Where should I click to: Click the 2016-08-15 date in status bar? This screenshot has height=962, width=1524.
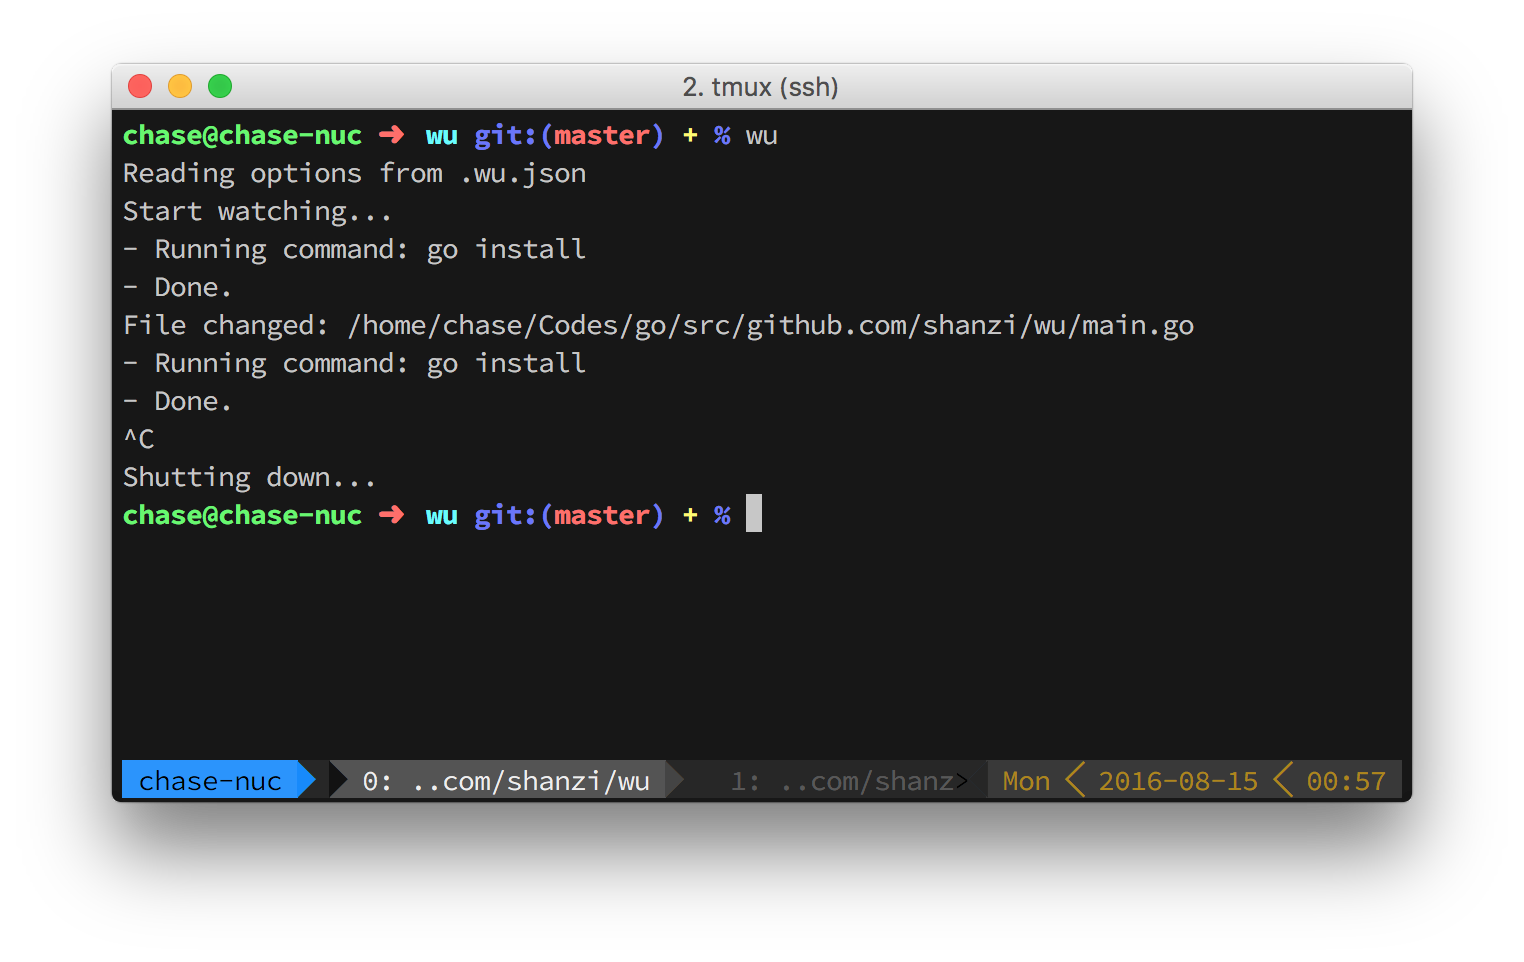point(1178,780)
